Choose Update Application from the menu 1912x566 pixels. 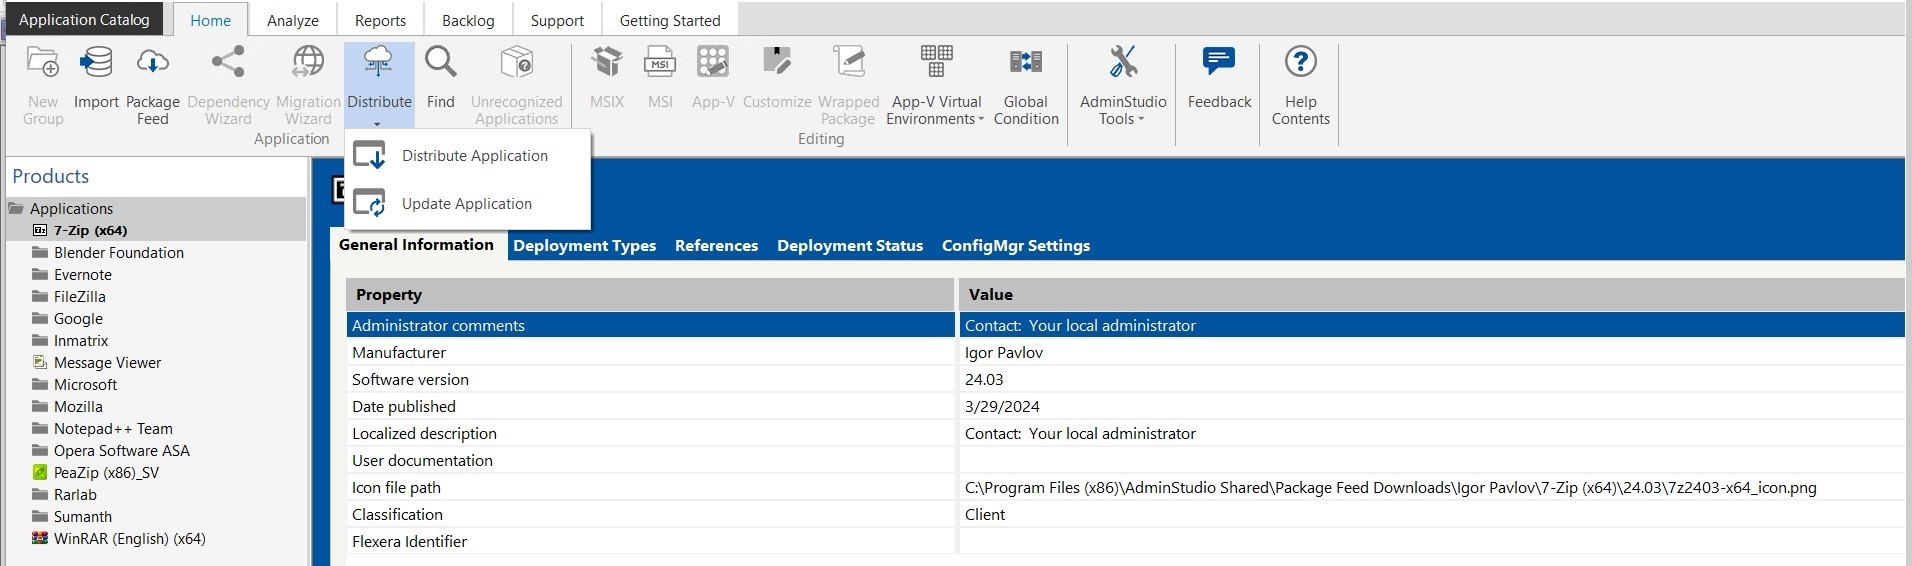coord(466,204)
